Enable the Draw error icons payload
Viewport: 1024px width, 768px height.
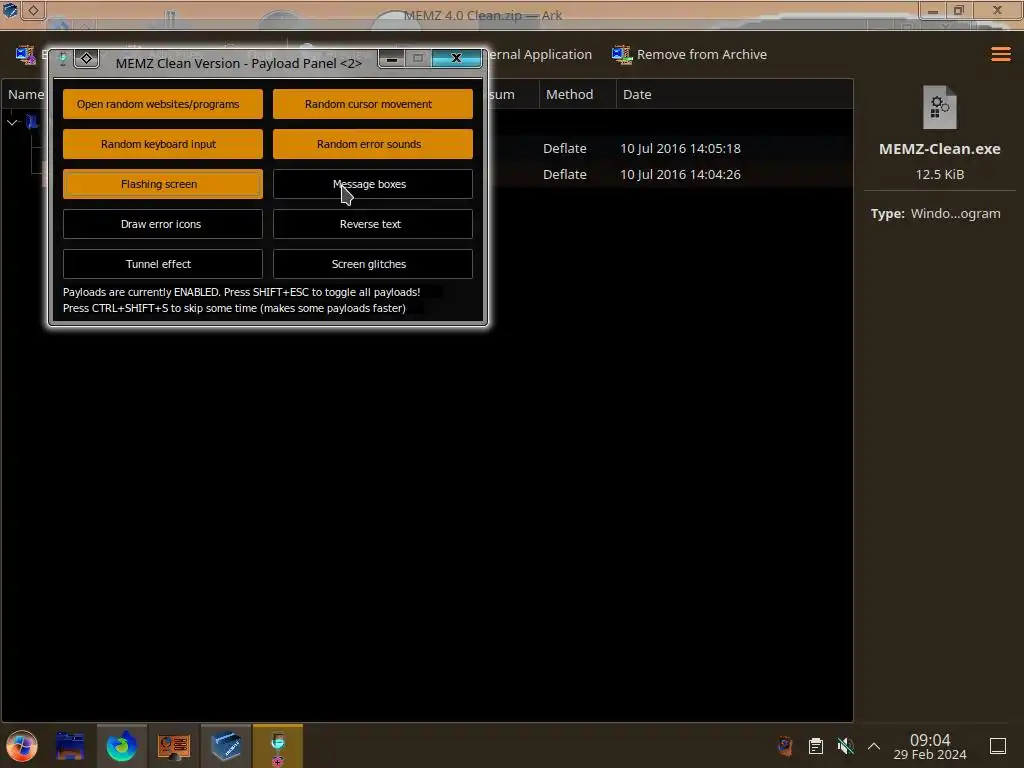click(163, 224)
